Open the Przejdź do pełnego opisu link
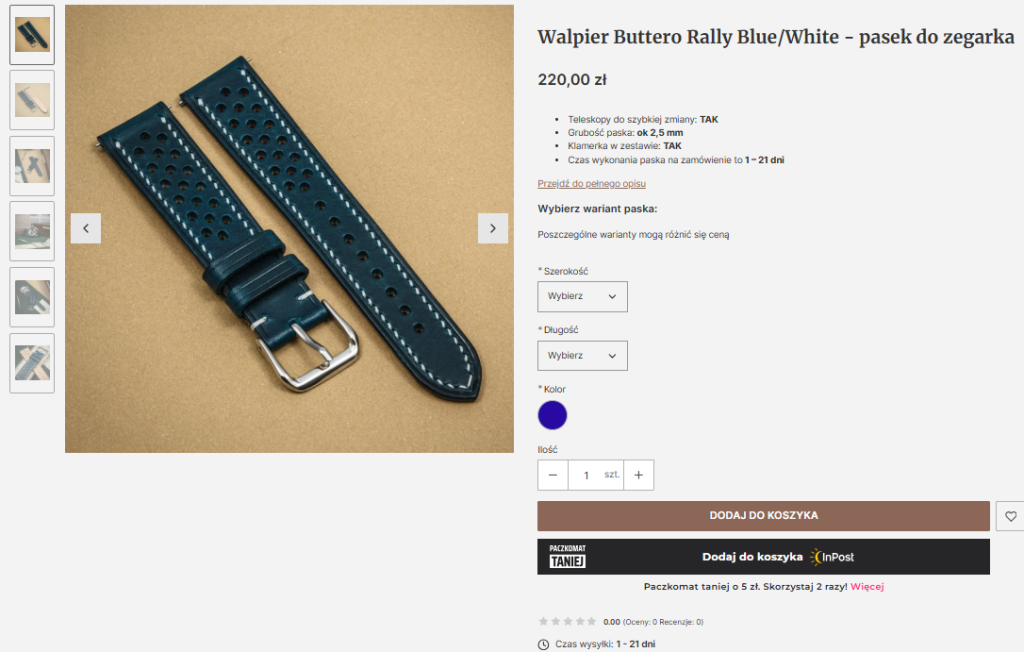Screen dimensions: 1024x652 (592, 184)
